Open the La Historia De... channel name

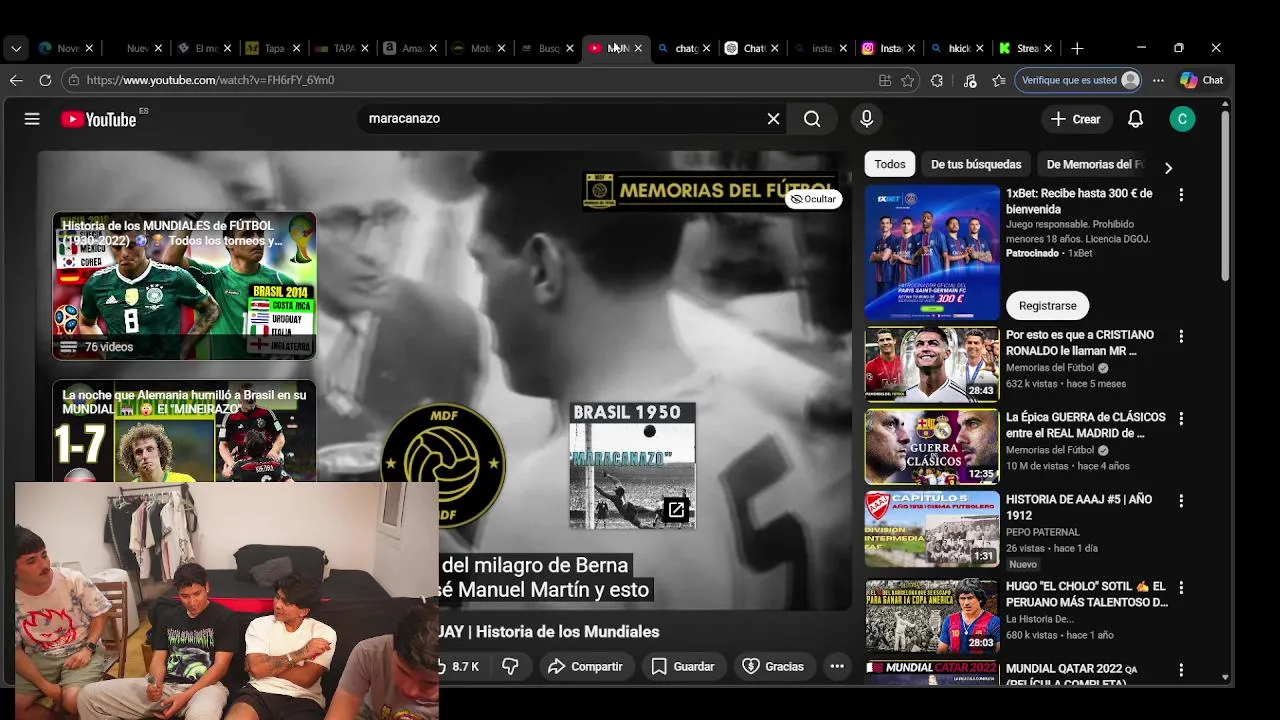click(x=1040, y=619)
